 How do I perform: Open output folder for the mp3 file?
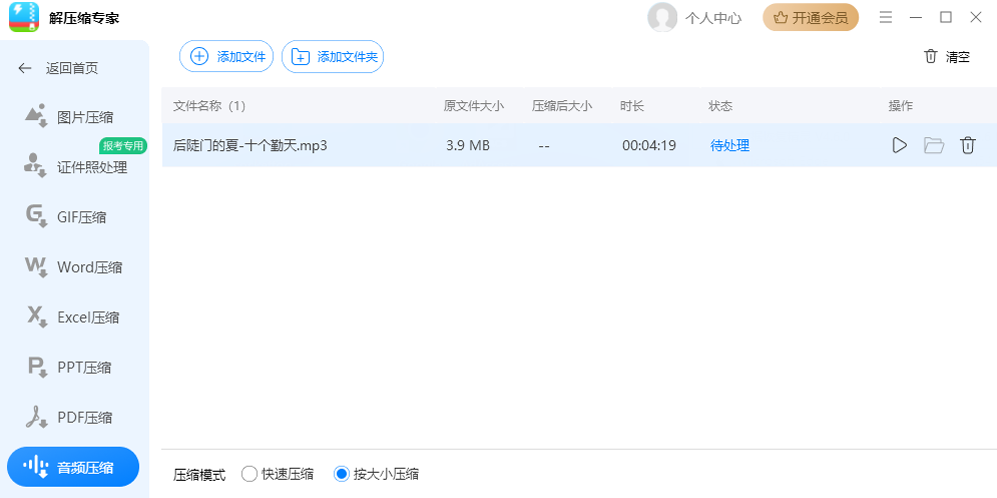point(934,146)
